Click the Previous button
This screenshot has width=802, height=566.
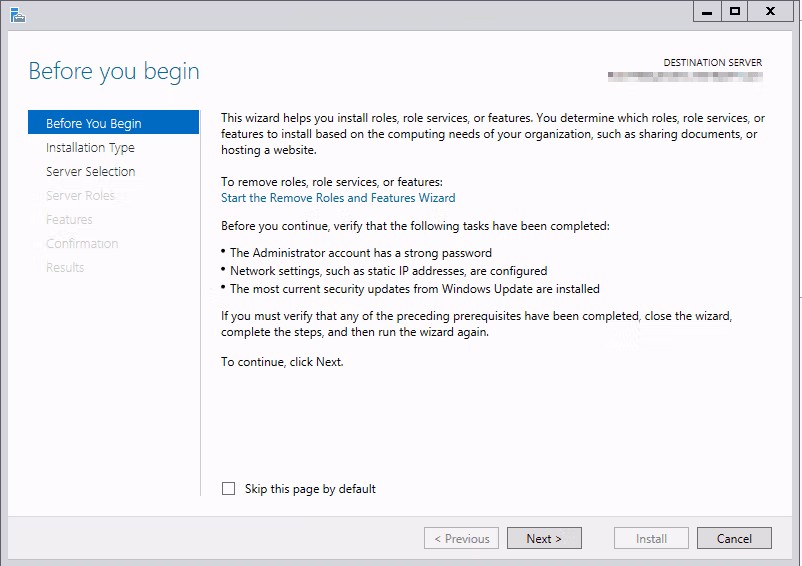point(461,538)
